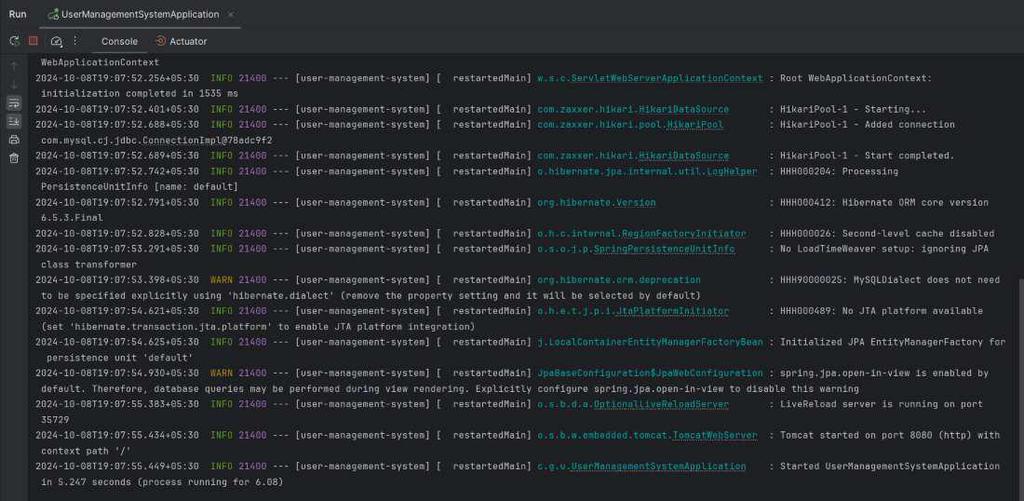This screenshot has height=501, width=1024.
Task: Click the console vertical scrollbar thumb
Action: point(1021,389)
